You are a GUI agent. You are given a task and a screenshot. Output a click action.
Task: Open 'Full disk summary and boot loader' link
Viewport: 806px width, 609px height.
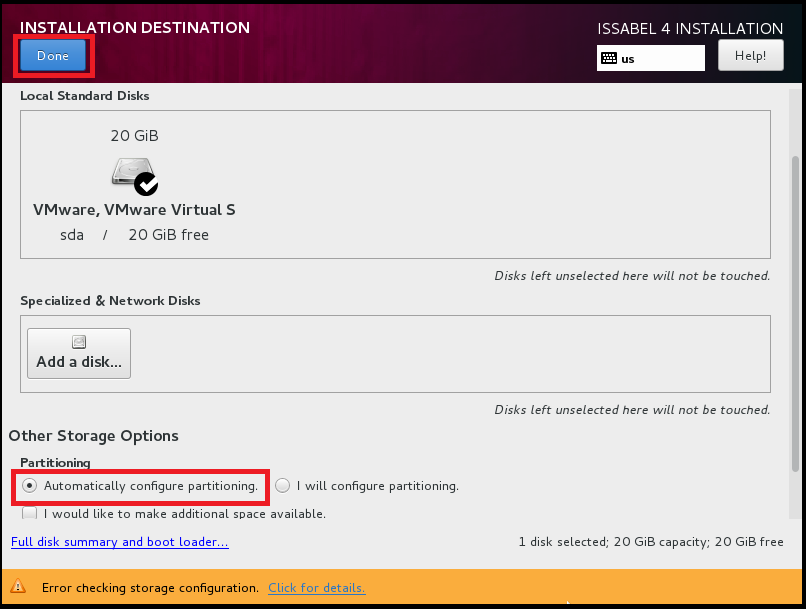tap(119, 542)
